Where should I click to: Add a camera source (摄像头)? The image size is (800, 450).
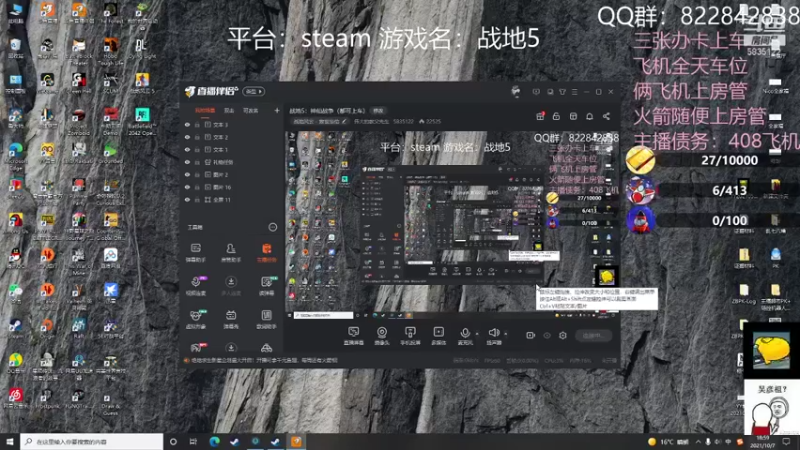tap(382, 336)
